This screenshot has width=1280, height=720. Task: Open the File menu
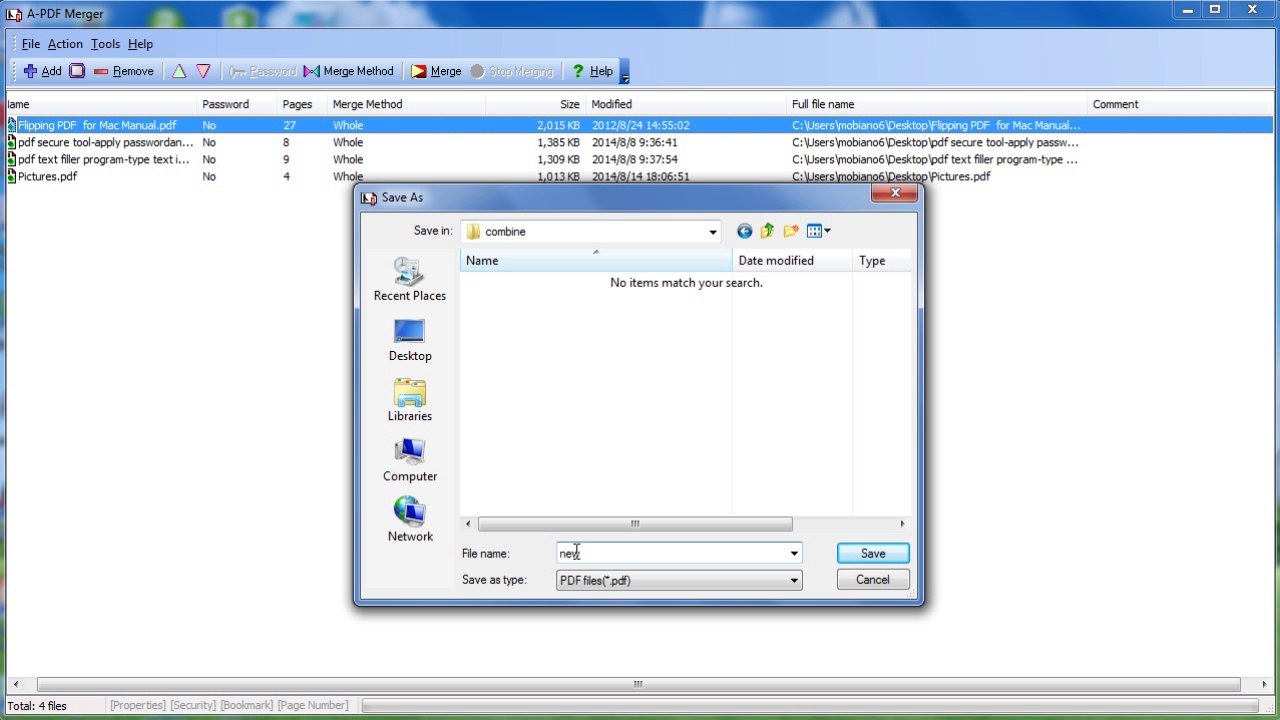click(x=31, y=44)
